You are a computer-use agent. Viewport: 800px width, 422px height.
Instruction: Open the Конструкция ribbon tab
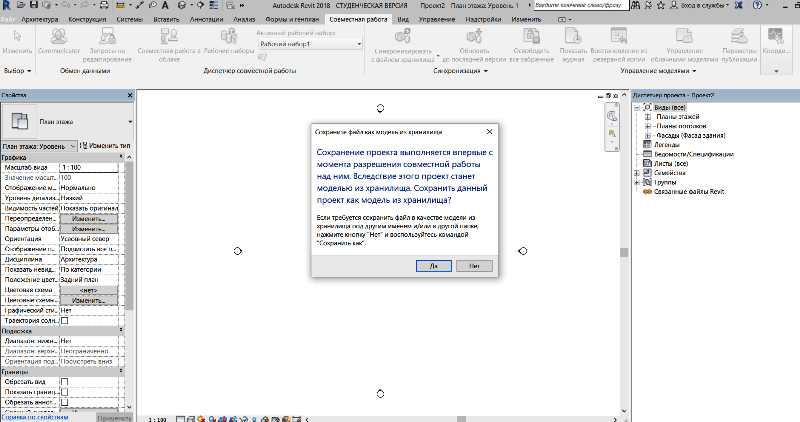click(87, 19)
